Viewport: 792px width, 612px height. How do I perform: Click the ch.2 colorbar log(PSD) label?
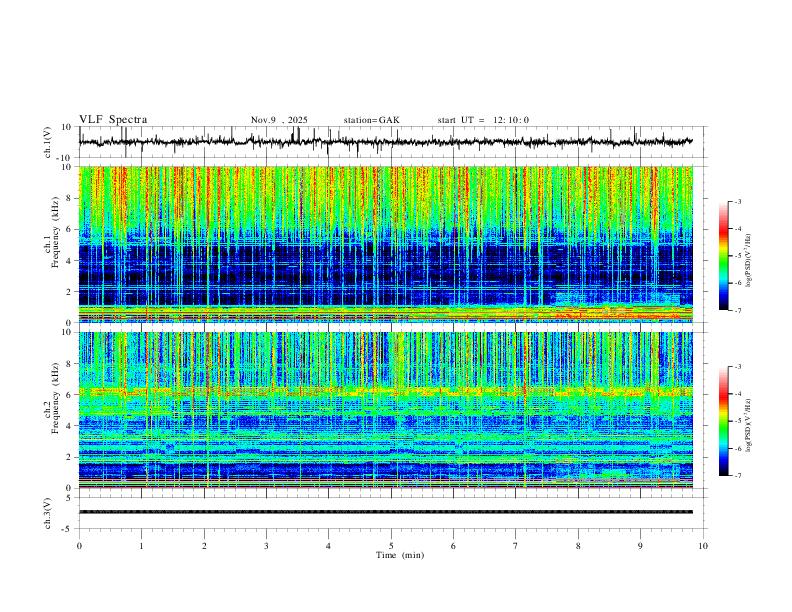[748, 425]
